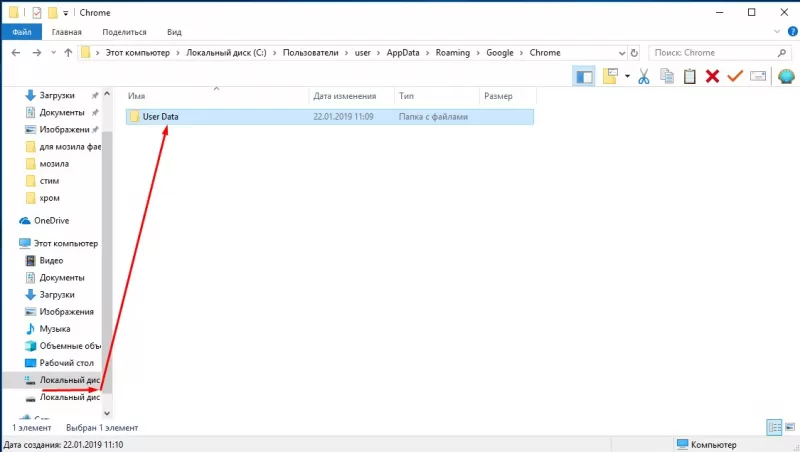Screen dimensions: 800x452
Task: Click the scissors Cut icon
Action: 644,77
